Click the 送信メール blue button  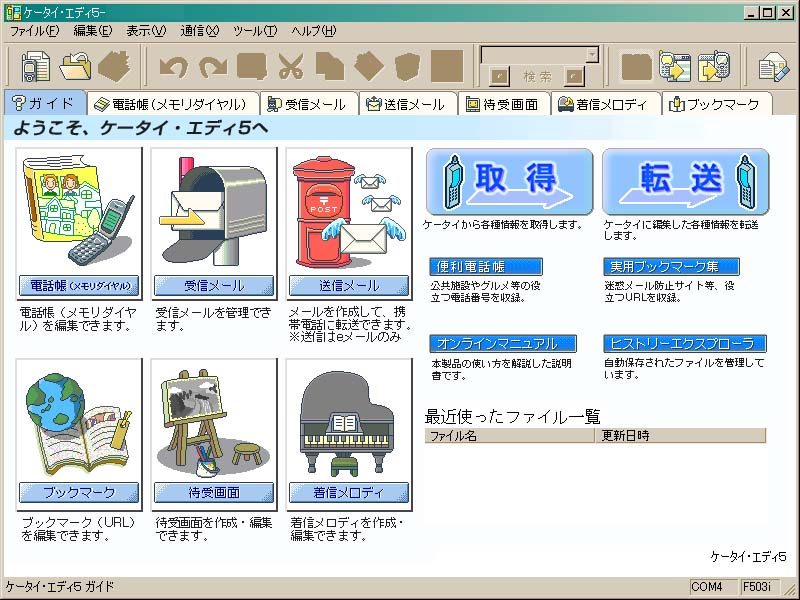pyautogui.click(x=349, y=286)
